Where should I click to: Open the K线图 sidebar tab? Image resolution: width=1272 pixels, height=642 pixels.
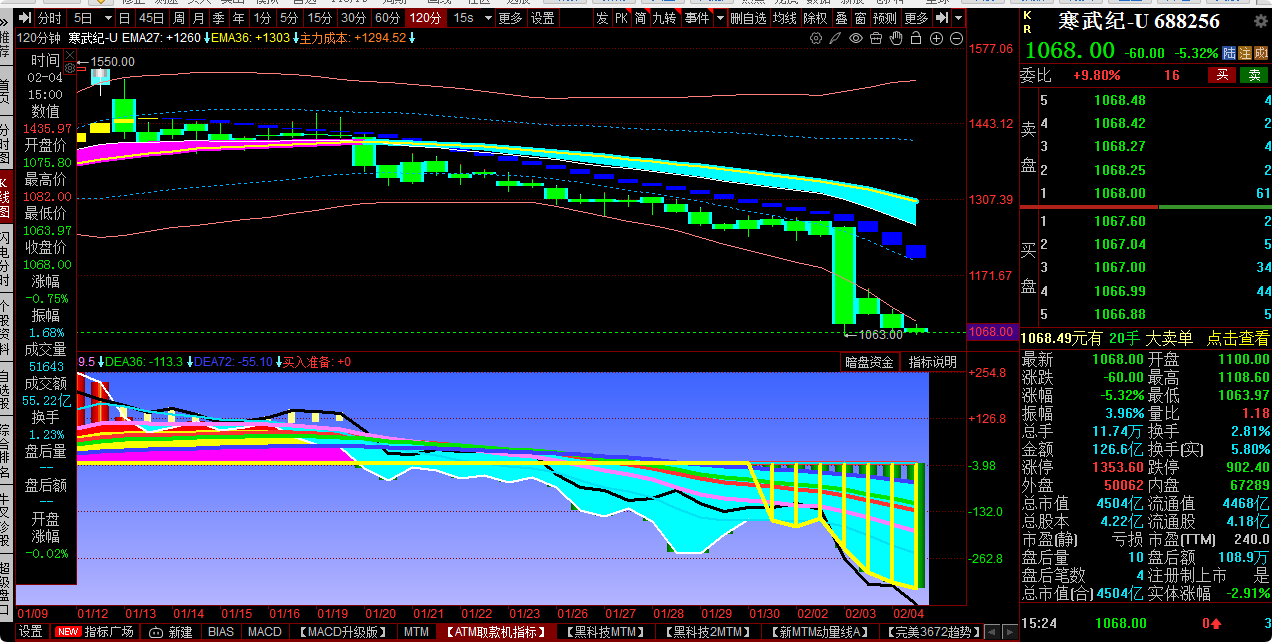pyautogui.click(x=6, y=195)
